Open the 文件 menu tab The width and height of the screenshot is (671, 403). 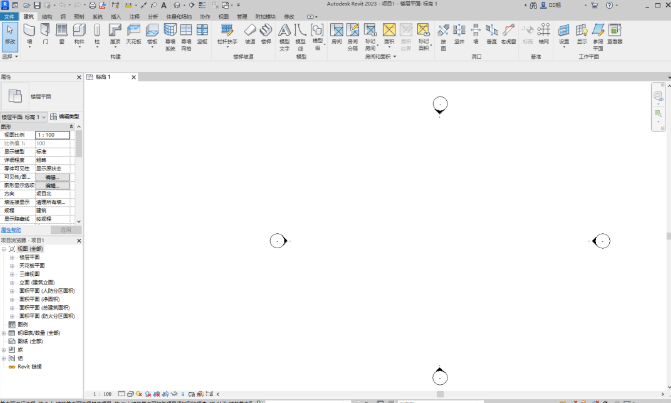point(9,17)
